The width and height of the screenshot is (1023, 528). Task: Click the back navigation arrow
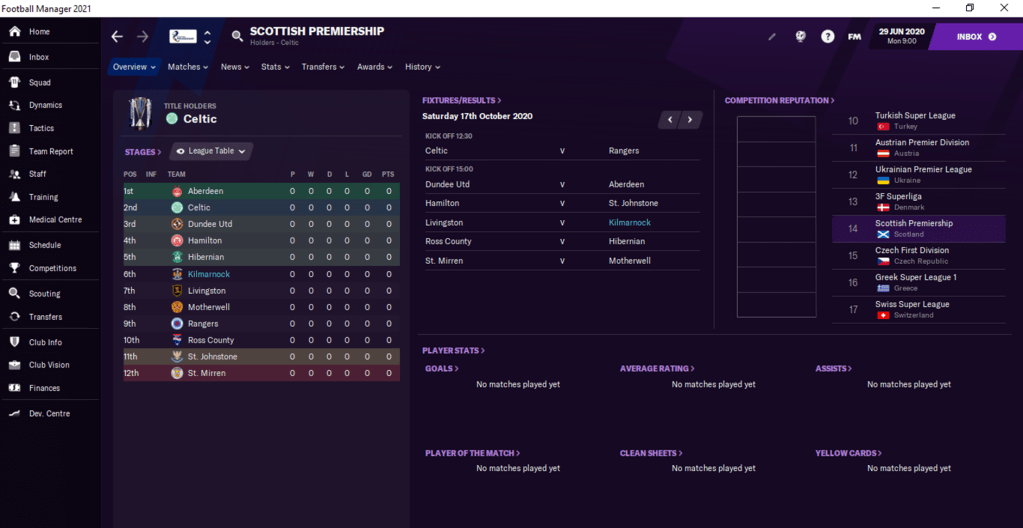tap(117, 37)
